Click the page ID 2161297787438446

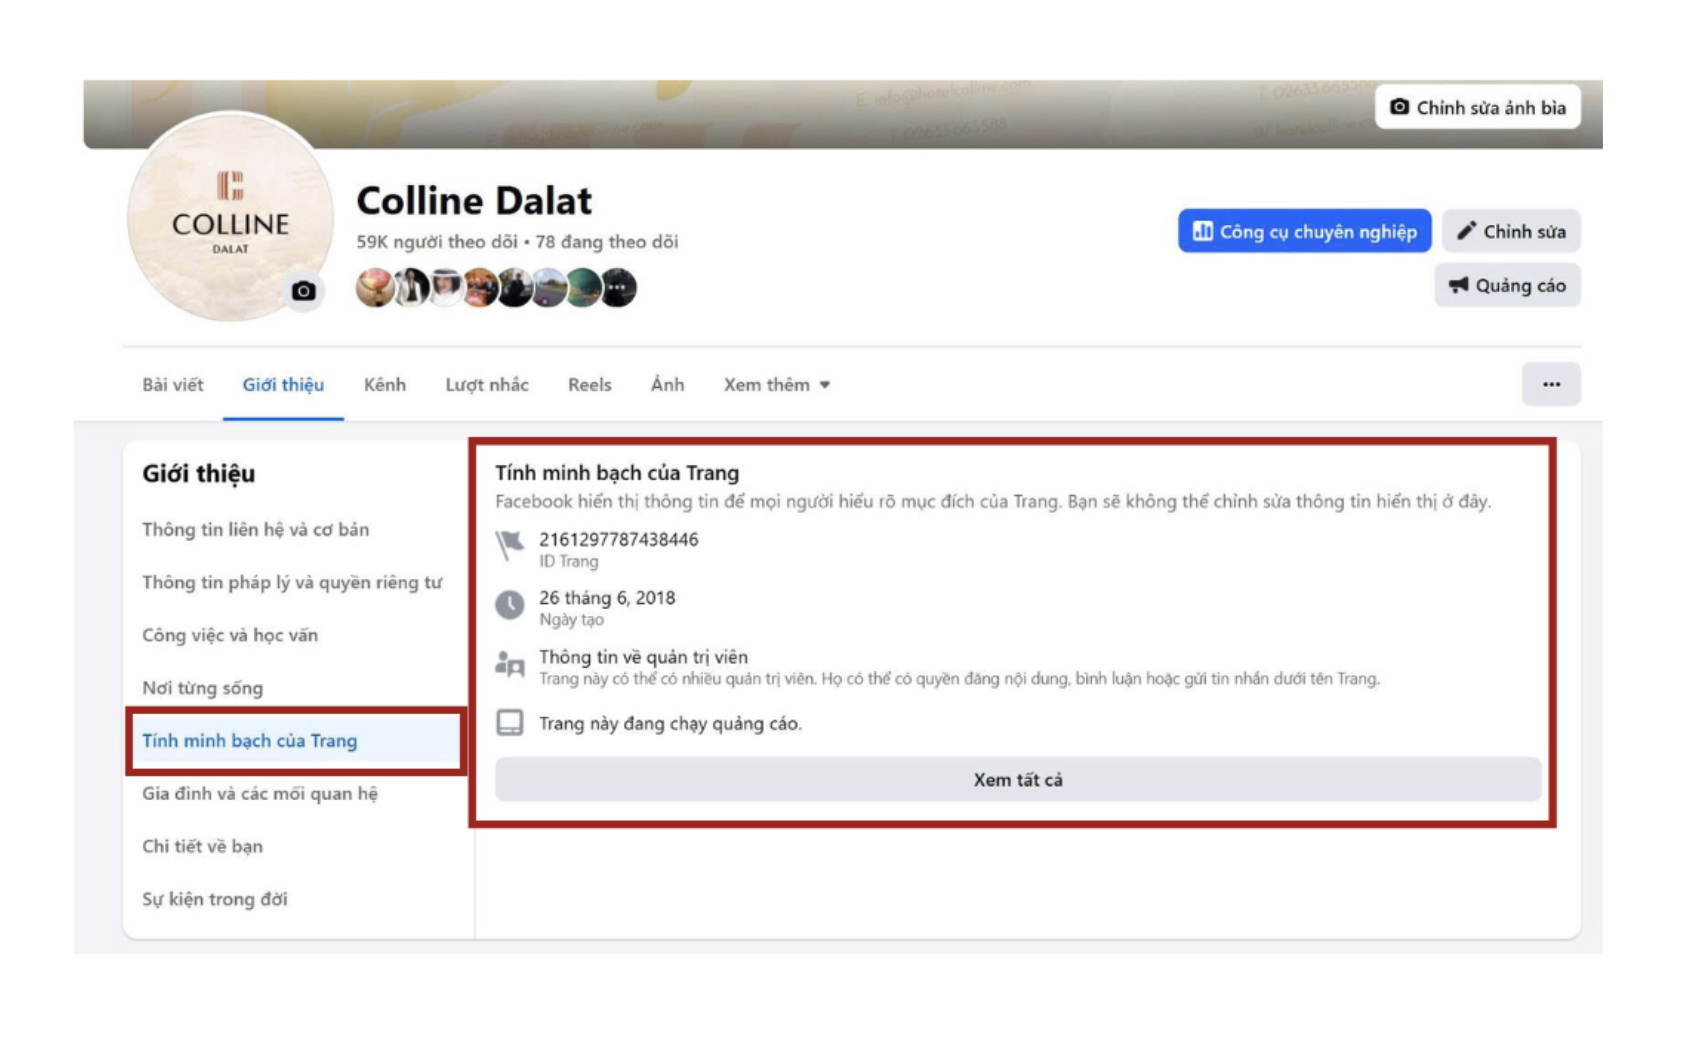coord(619,539)
